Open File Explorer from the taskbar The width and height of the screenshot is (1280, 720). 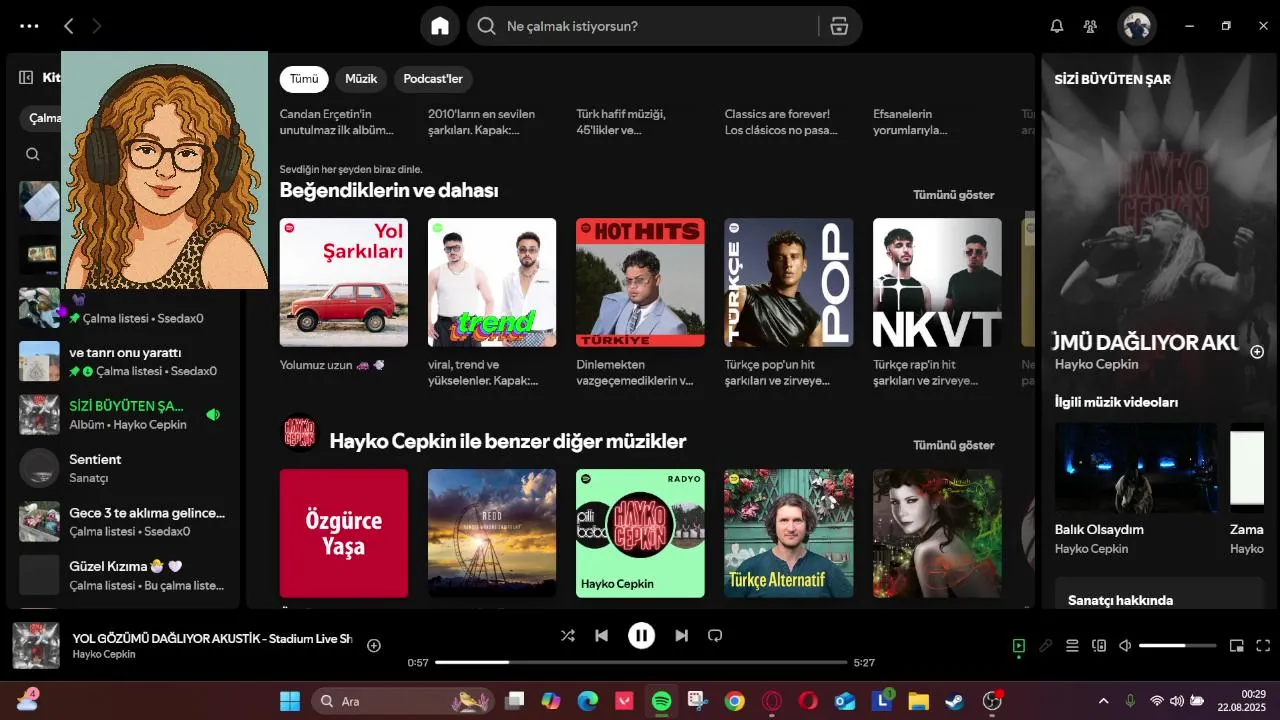coord(918,701)
